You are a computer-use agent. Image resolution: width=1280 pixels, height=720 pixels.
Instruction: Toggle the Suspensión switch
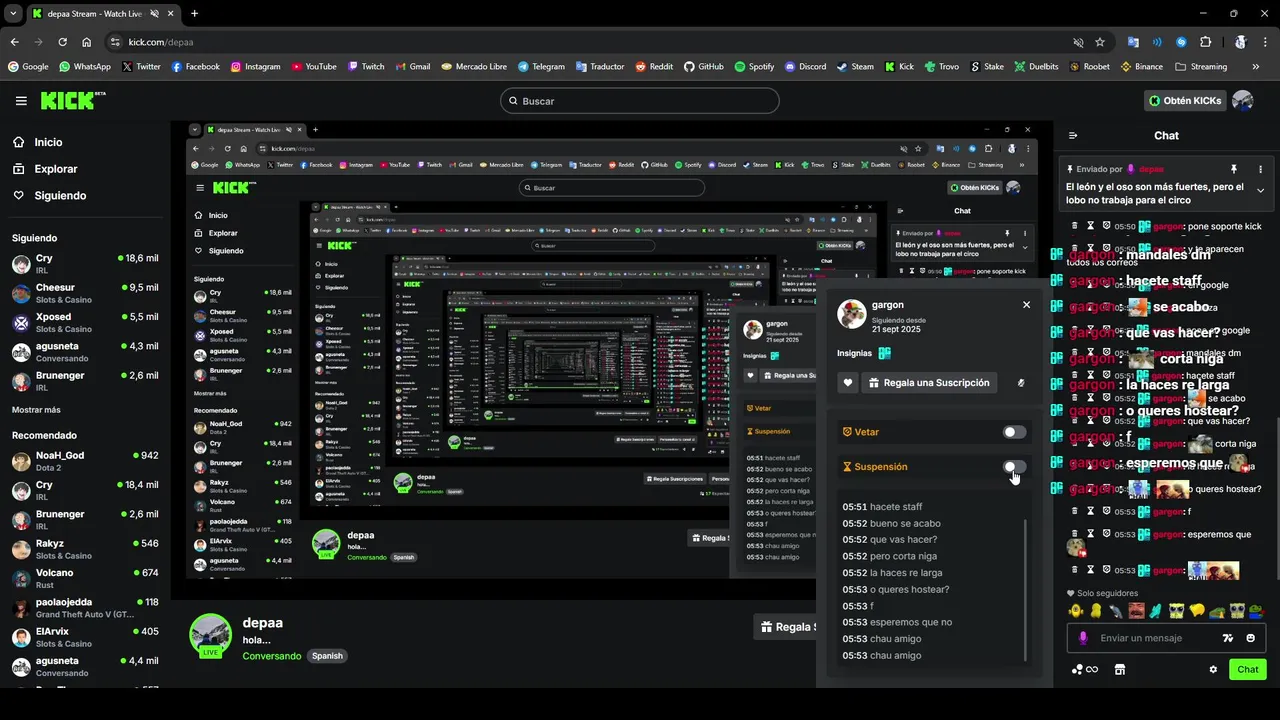(1014, 467)
